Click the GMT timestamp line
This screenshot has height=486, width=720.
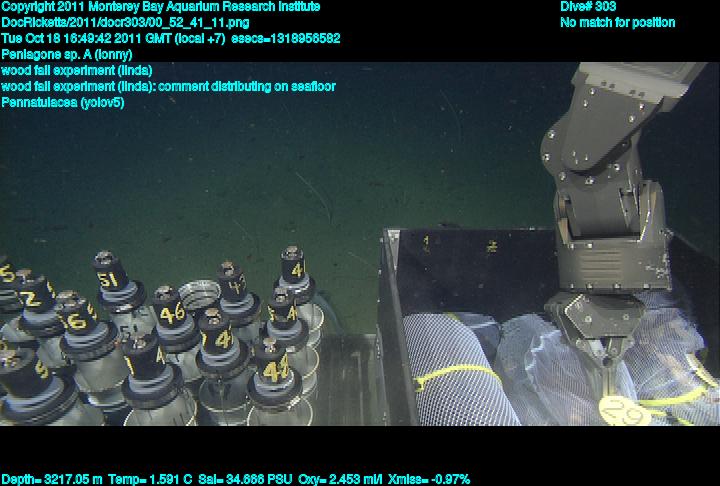(x=171, y=38)
